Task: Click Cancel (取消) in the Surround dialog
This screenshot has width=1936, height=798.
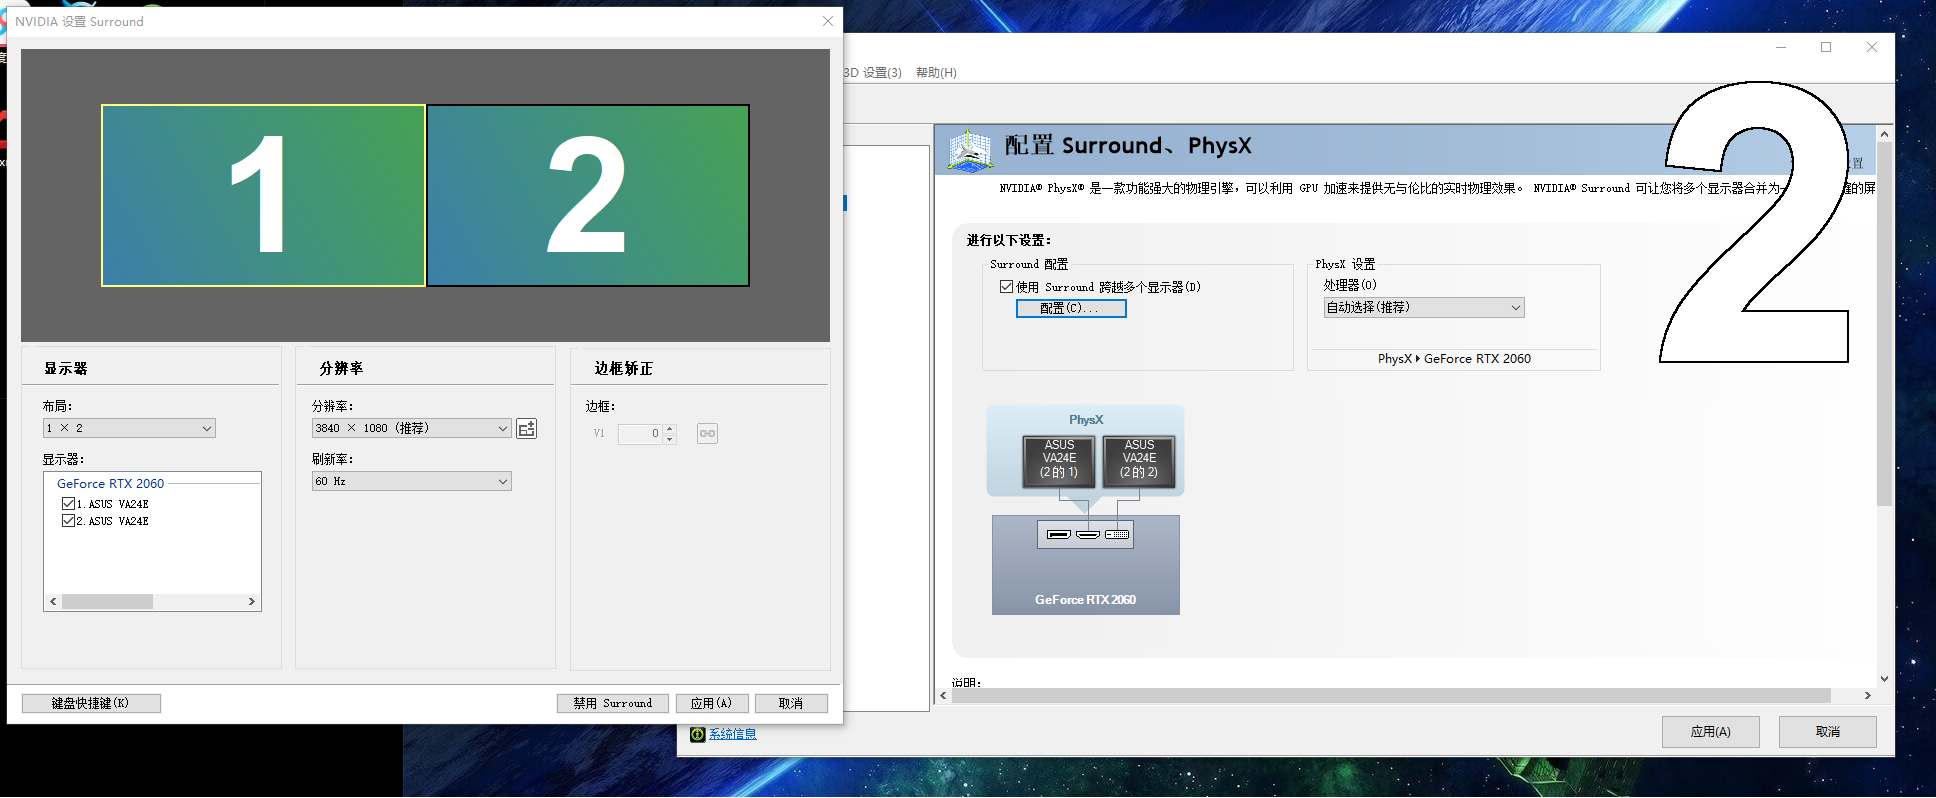Action: coord(791,703)
